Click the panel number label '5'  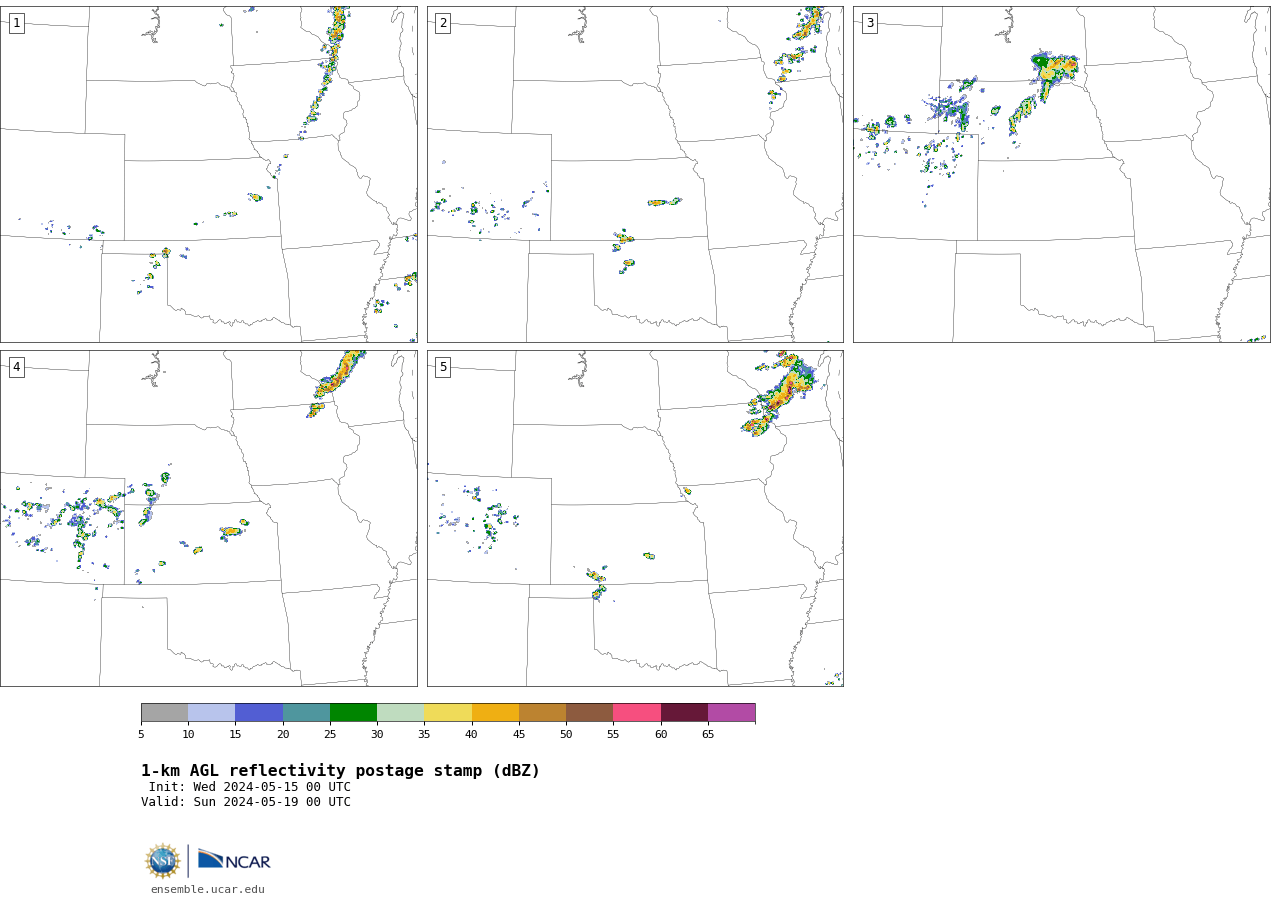point(443,367)
